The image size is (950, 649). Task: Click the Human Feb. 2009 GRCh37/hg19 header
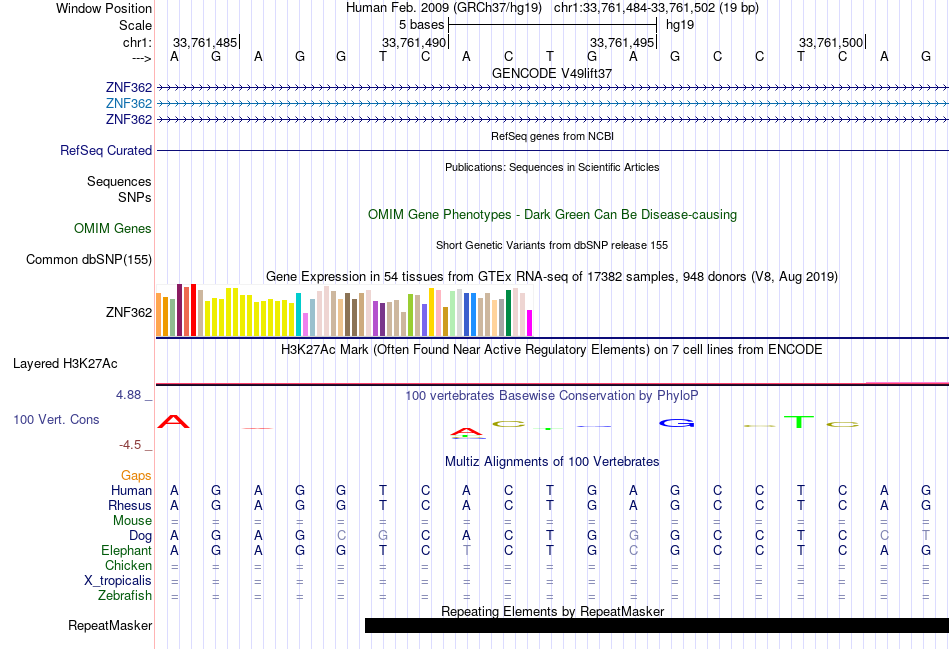tap(446, 8)
